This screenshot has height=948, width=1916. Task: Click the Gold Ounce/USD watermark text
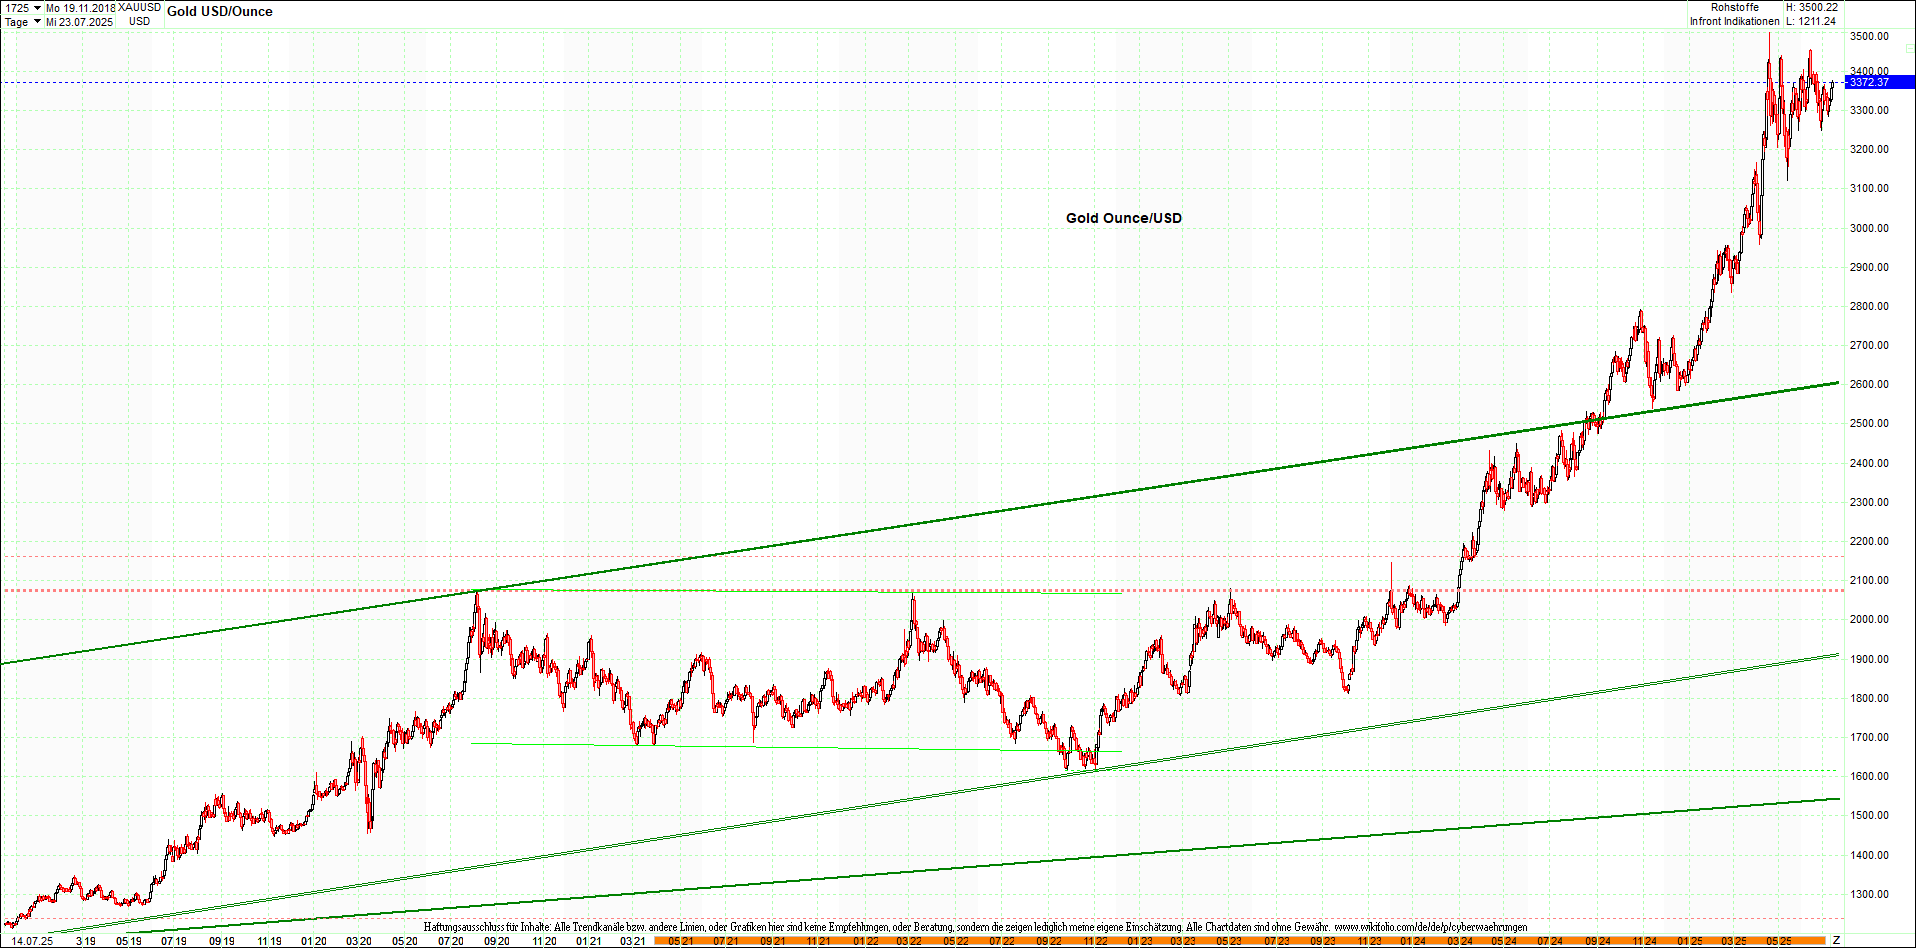click(1122, 217)
